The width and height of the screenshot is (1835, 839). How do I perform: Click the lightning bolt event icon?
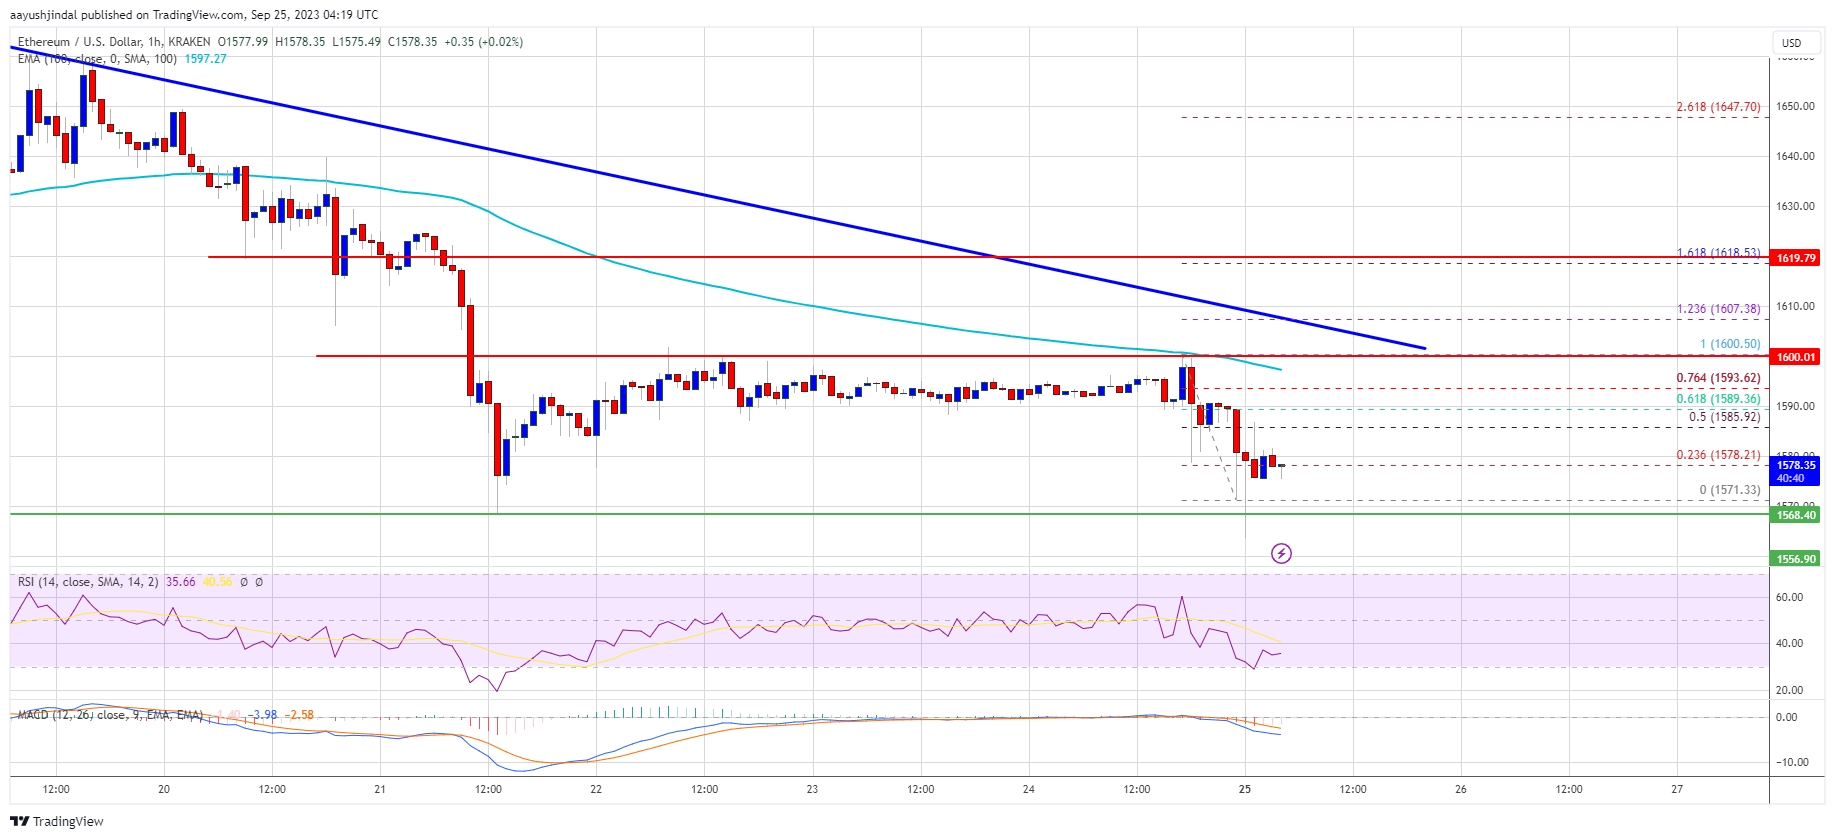coord(1281,553)
